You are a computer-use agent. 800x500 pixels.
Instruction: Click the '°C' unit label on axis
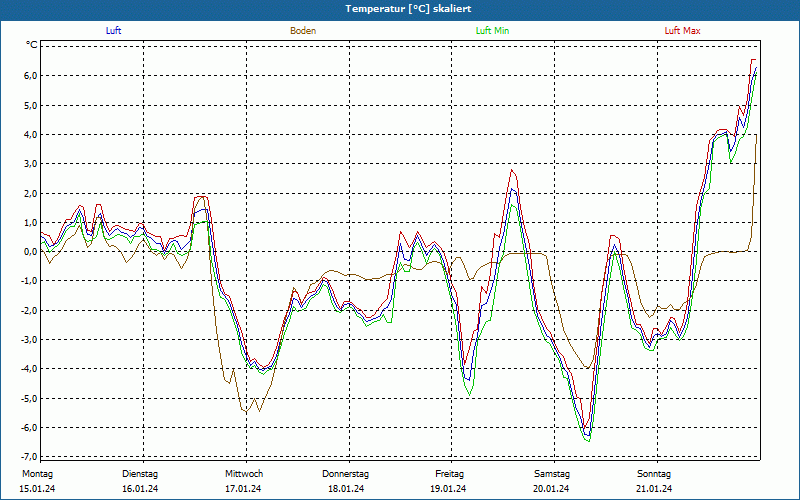coord(32,45)
